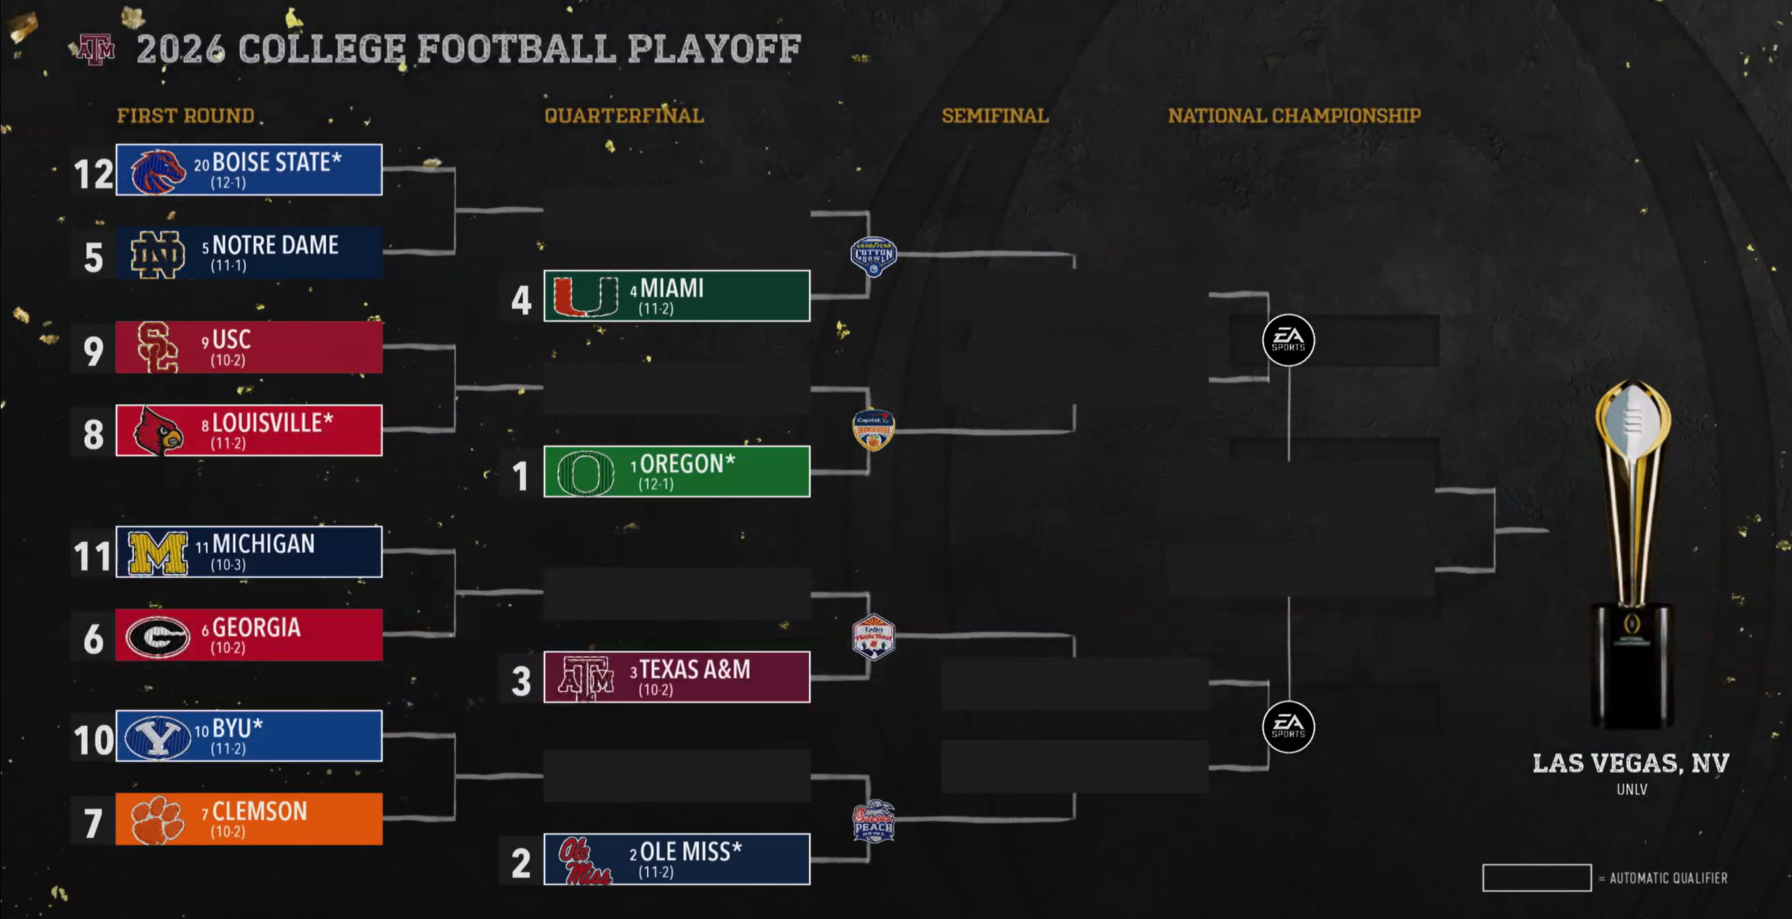Click the Peach Bowl logo badge

[873, 822]
